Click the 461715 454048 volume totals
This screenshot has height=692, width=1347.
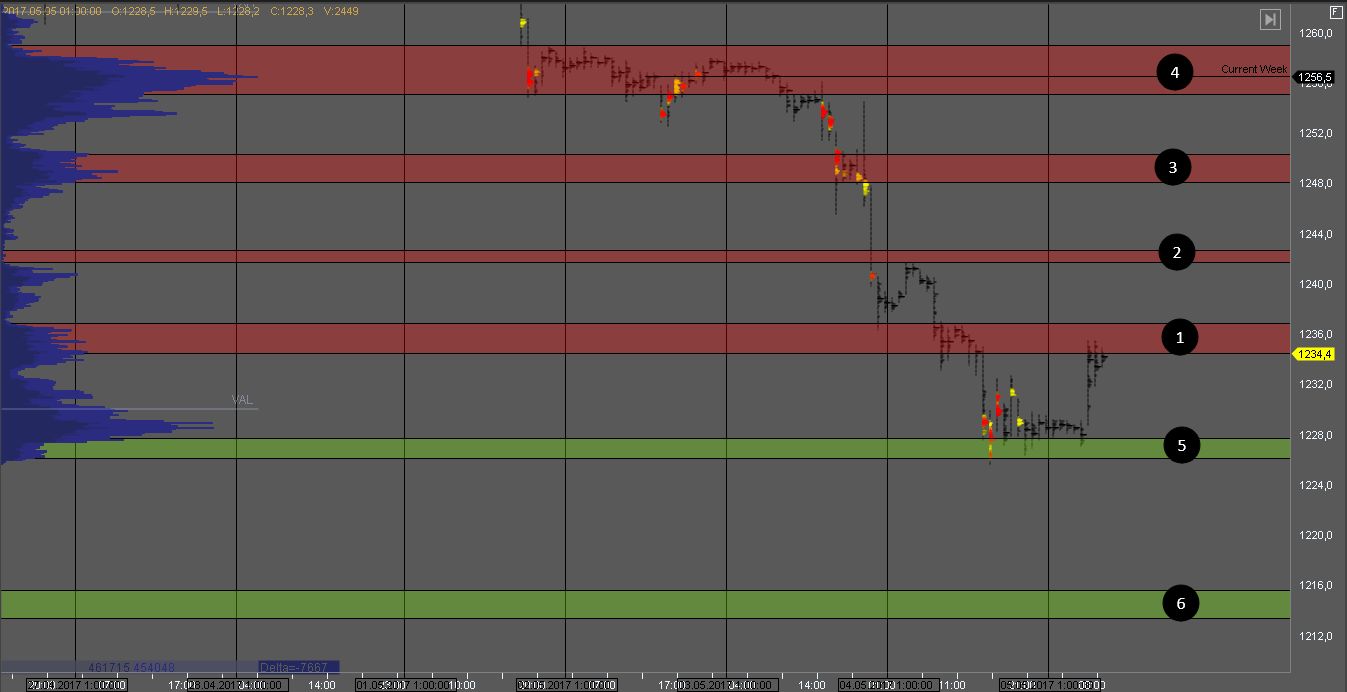pyautogui.click(x=131, y=667)
